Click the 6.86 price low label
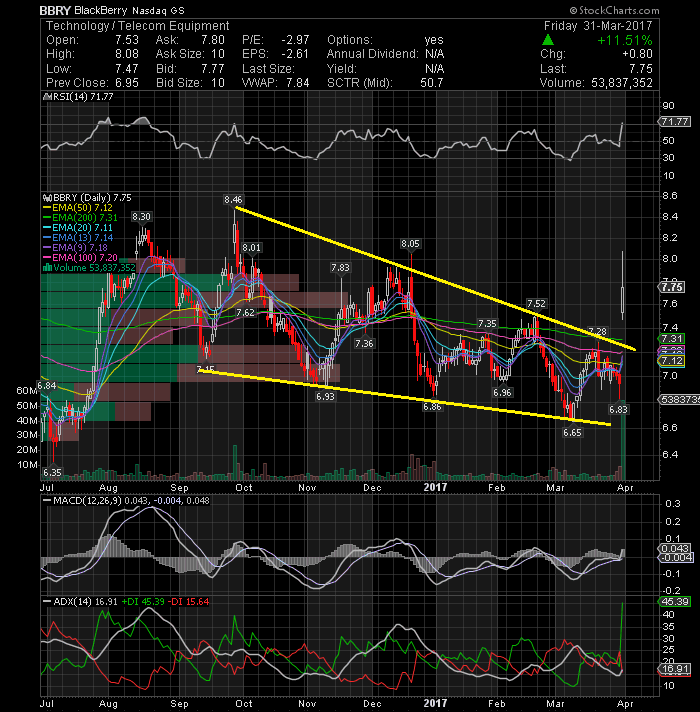 432,407
